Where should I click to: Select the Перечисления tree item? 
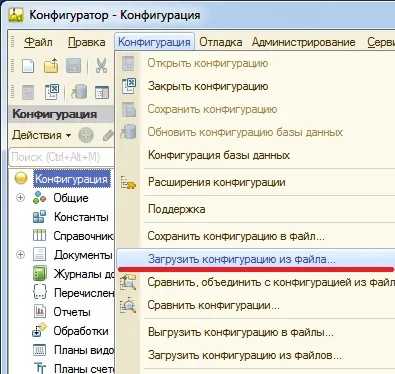tap(84, 293)
